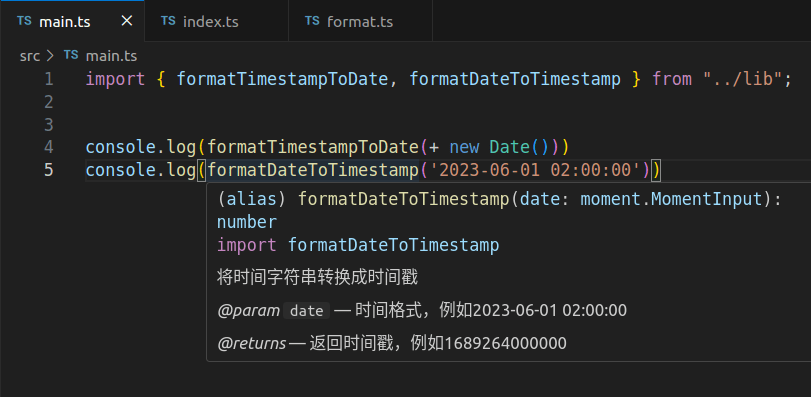Click the Date constructor on line 4

[x=510, y=147]
